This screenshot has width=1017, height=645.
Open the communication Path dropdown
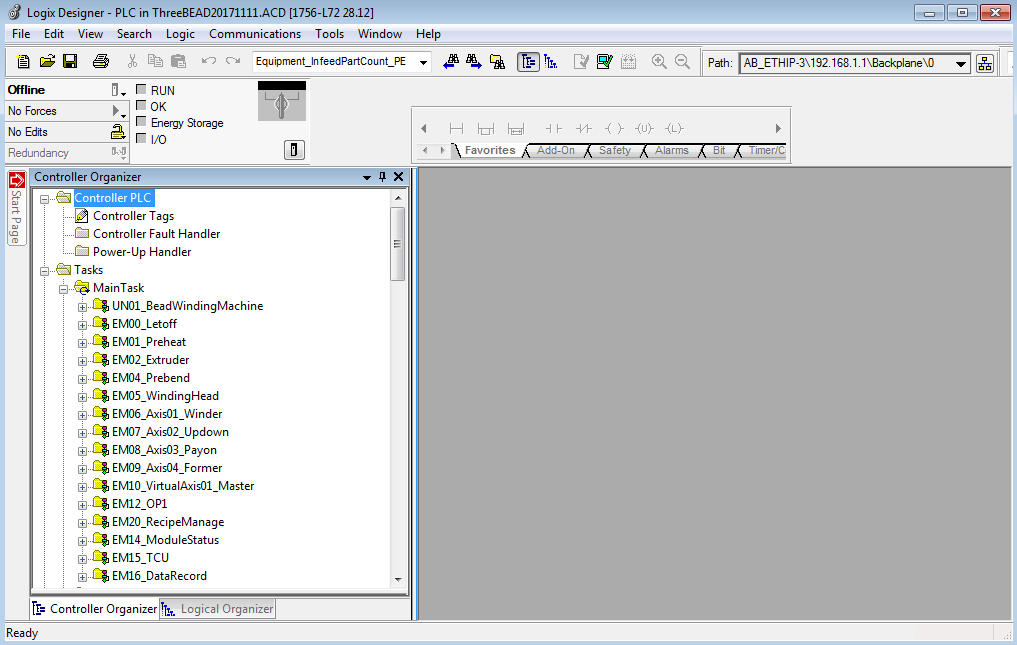pyautogui.click(x=961, y=63)
